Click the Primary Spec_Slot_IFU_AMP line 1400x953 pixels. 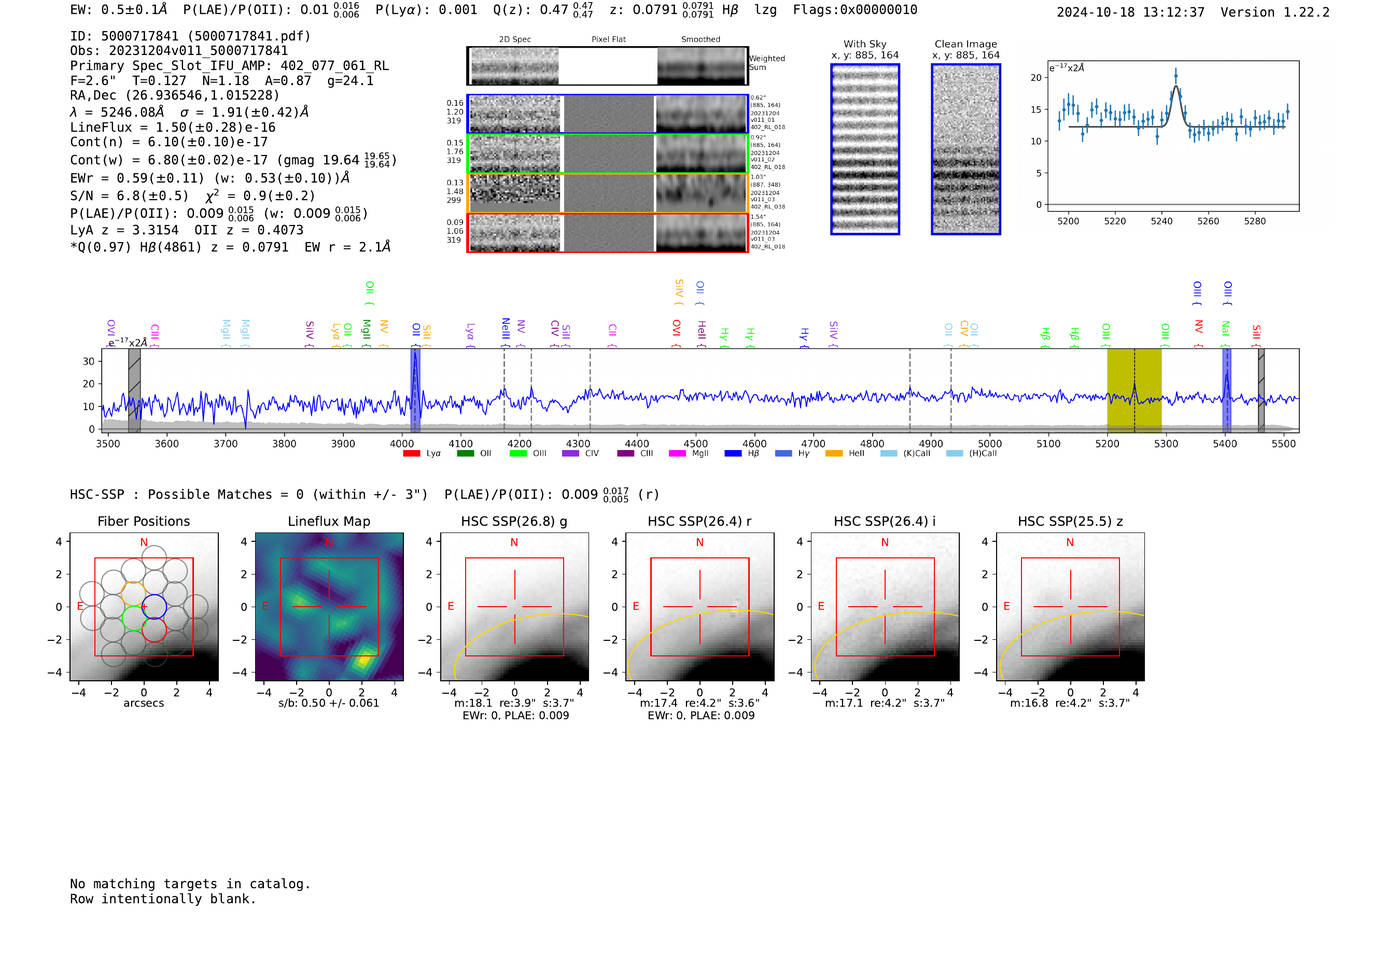tap(229, 66)
